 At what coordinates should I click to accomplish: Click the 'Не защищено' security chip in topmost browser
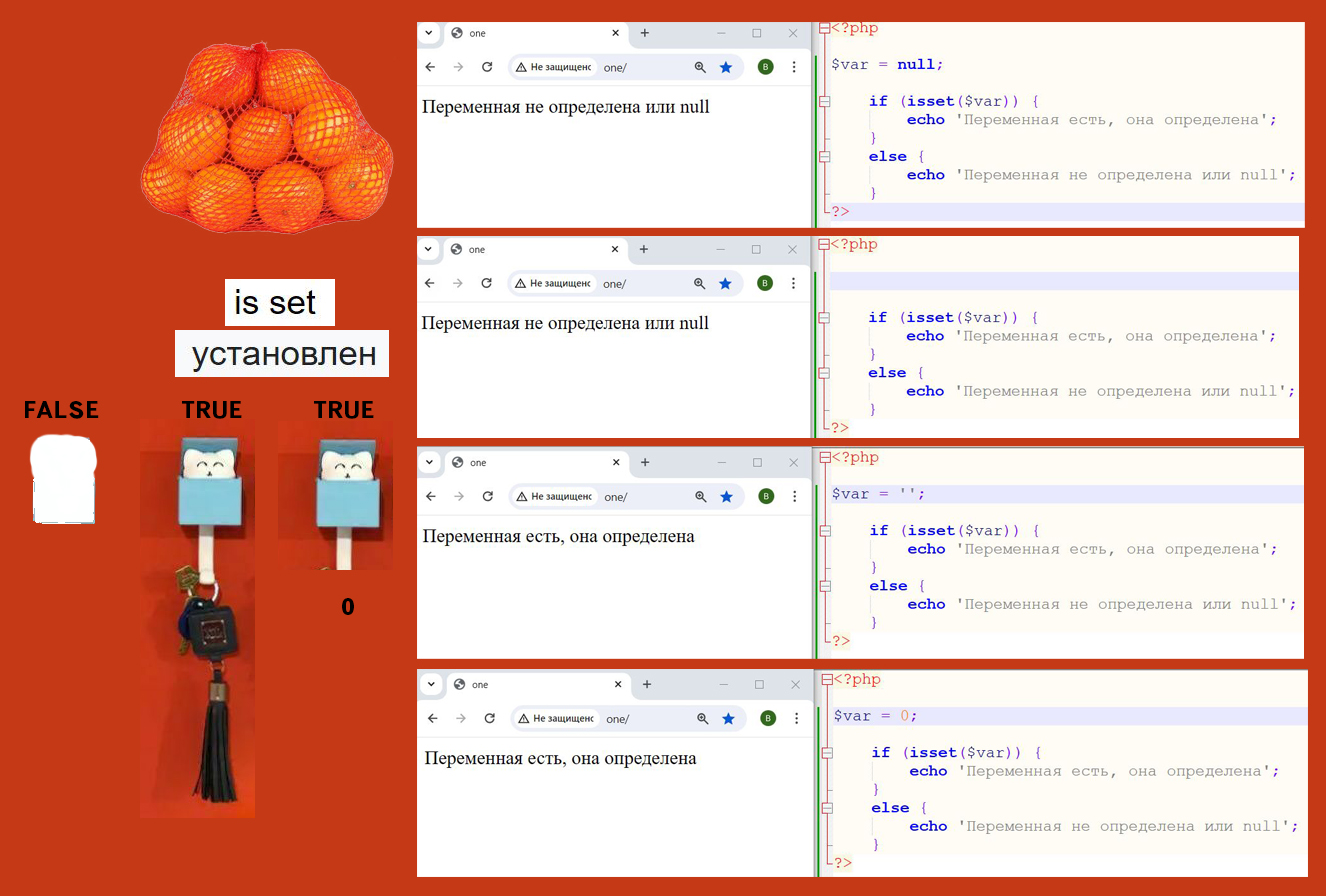[554, 67]
